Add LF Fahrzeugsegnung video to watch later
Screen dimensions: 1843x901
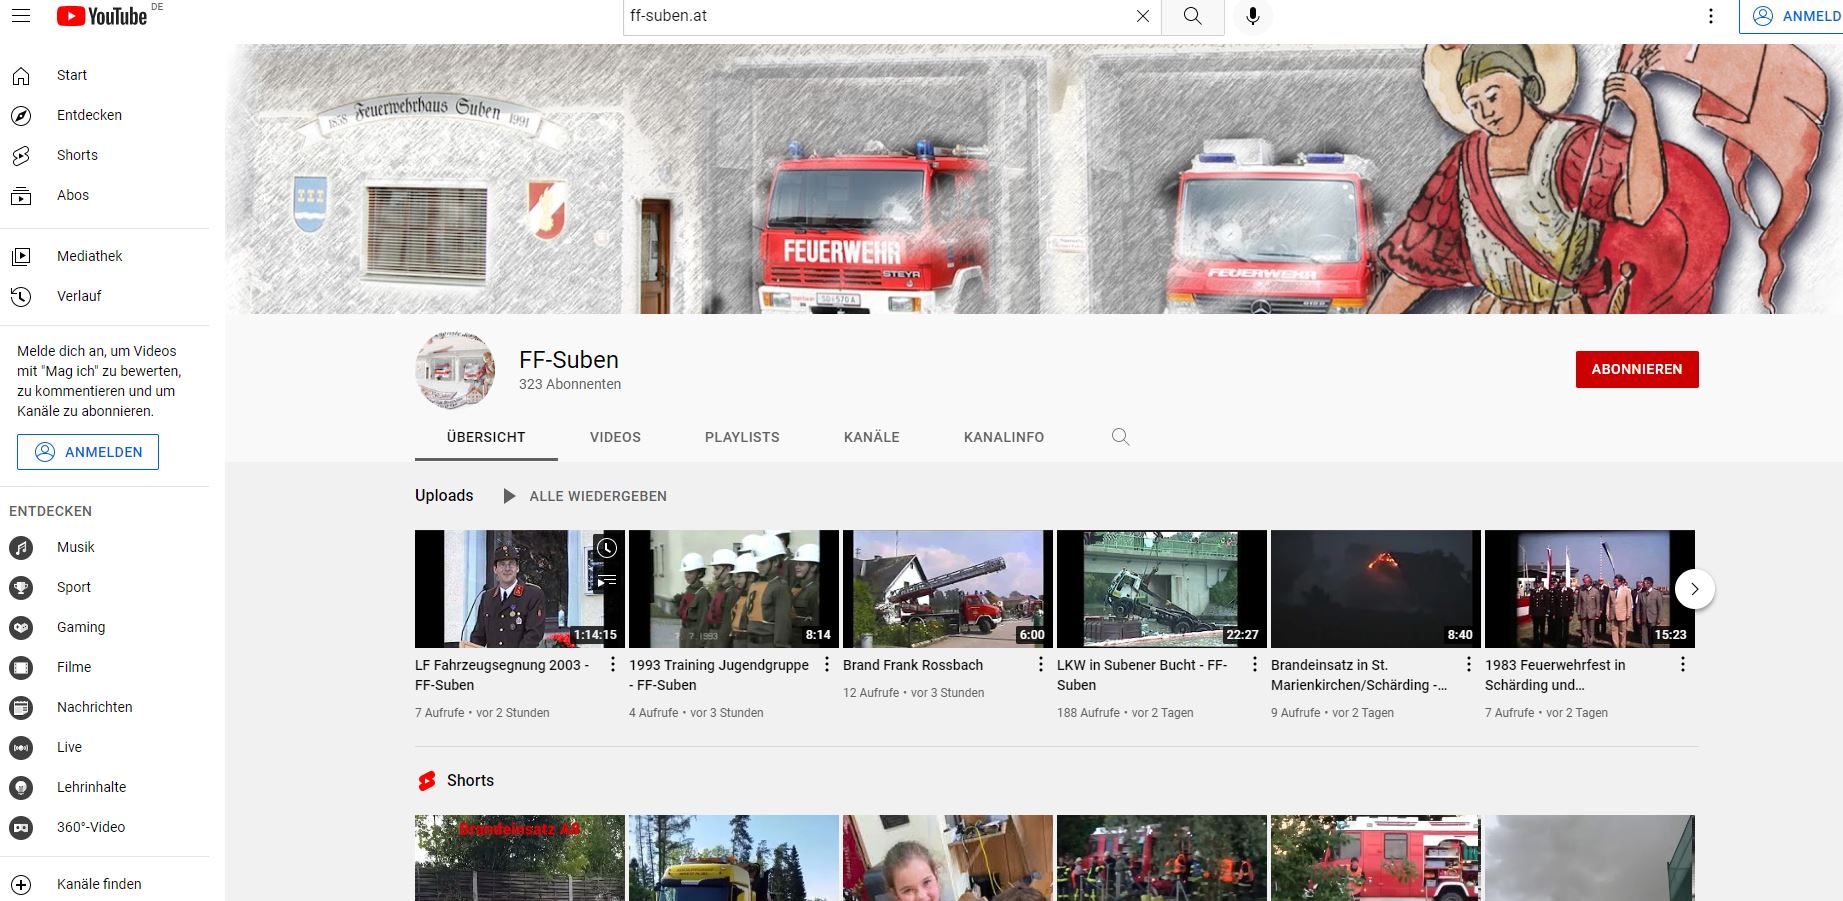pos(607,547)
